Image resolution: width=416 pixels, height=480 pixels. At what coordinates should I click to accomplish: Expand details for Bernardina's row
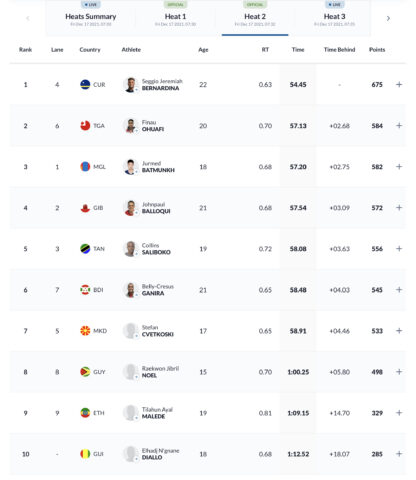click(x=399, y=84)
